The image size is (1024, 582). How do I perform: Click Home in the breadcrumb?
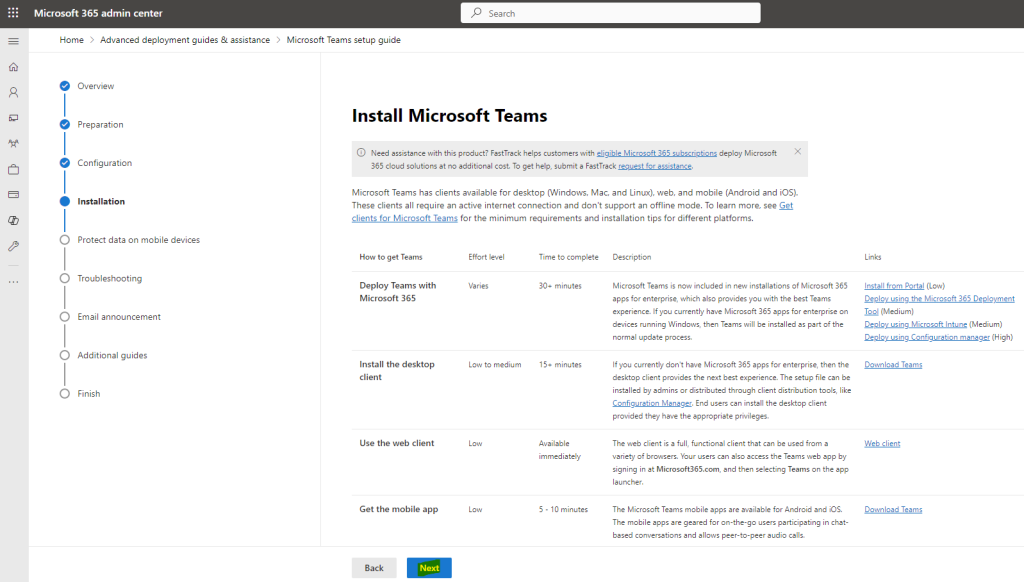pyautogui.click(x=71, y=40)
